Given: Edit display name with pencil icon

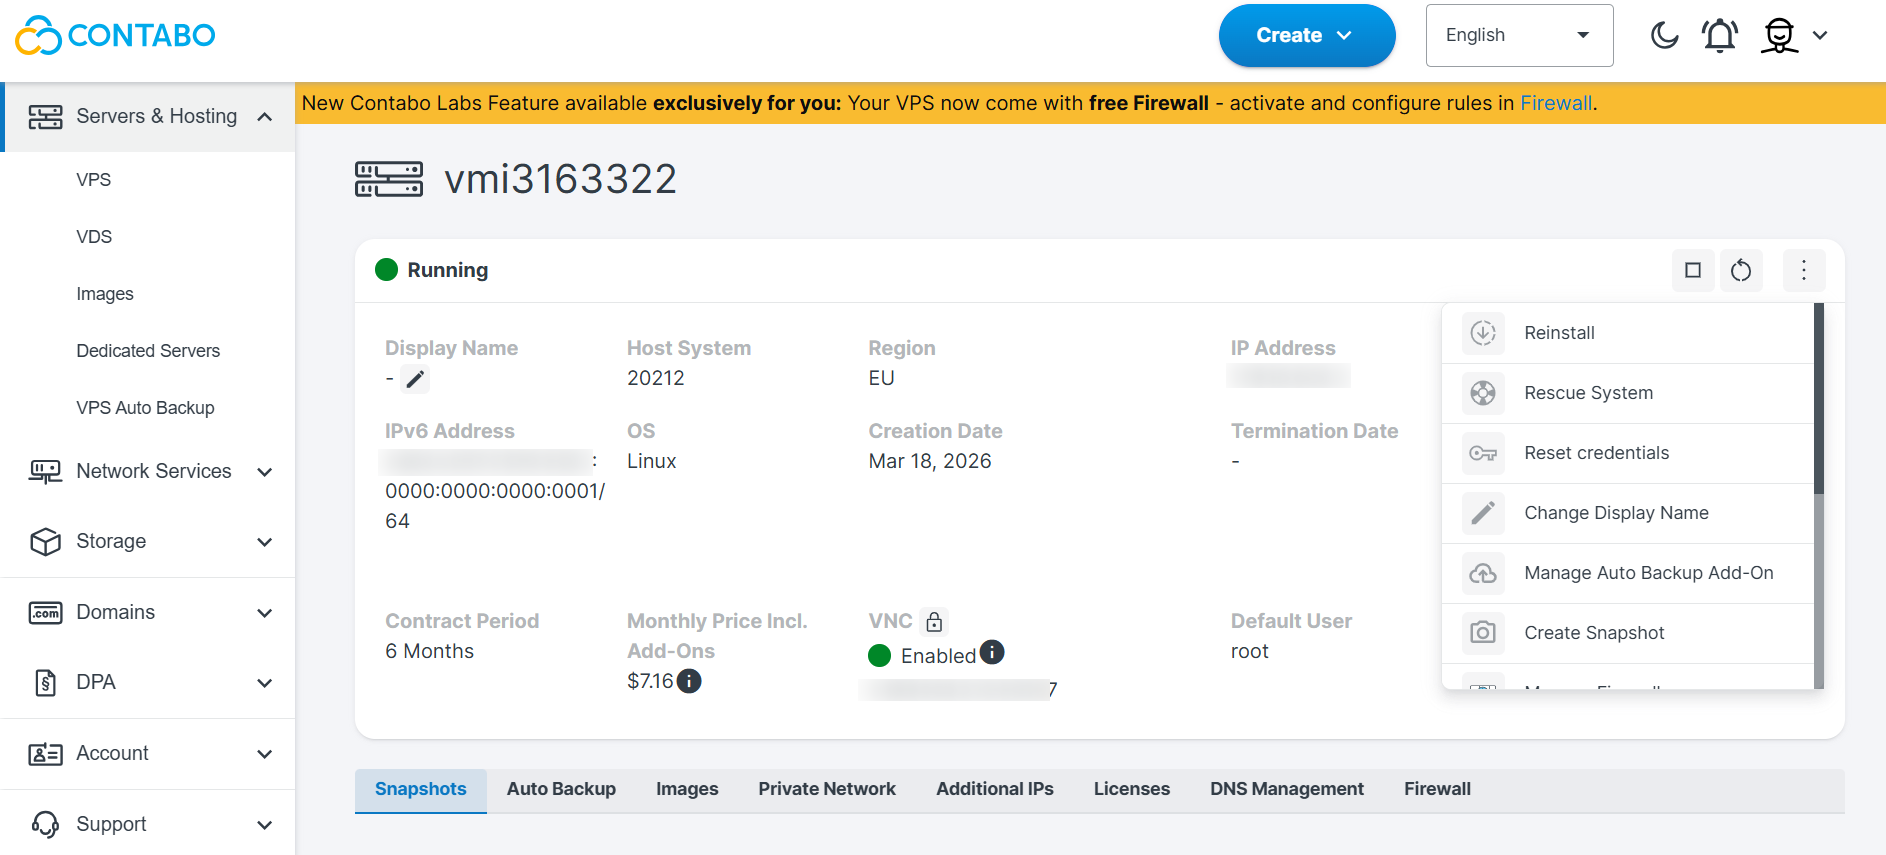Looking at the screenshot, I should coord(415,379).
